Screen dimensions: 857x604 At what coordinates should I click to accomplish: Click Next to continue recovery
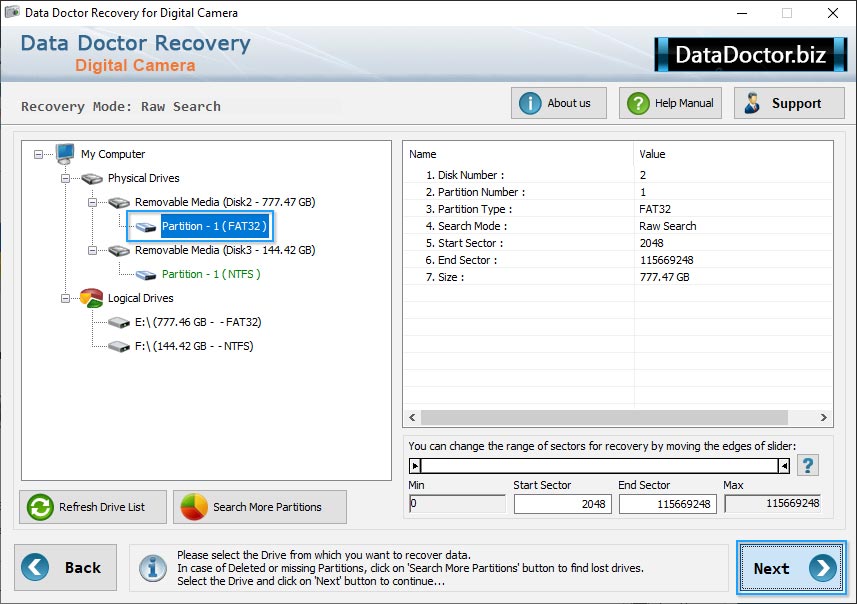(x=791, y=568)
